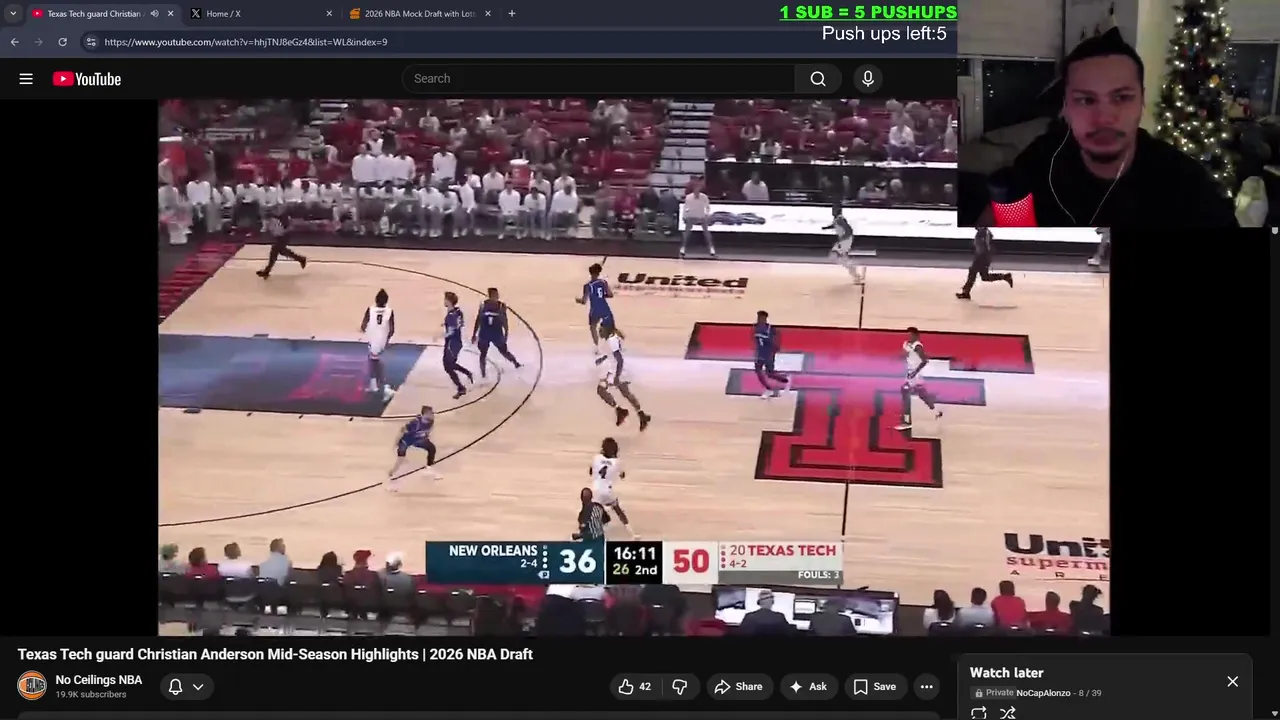Click the YouTube search magnifier button
The image size is (1280, 720).
point(818,79)
